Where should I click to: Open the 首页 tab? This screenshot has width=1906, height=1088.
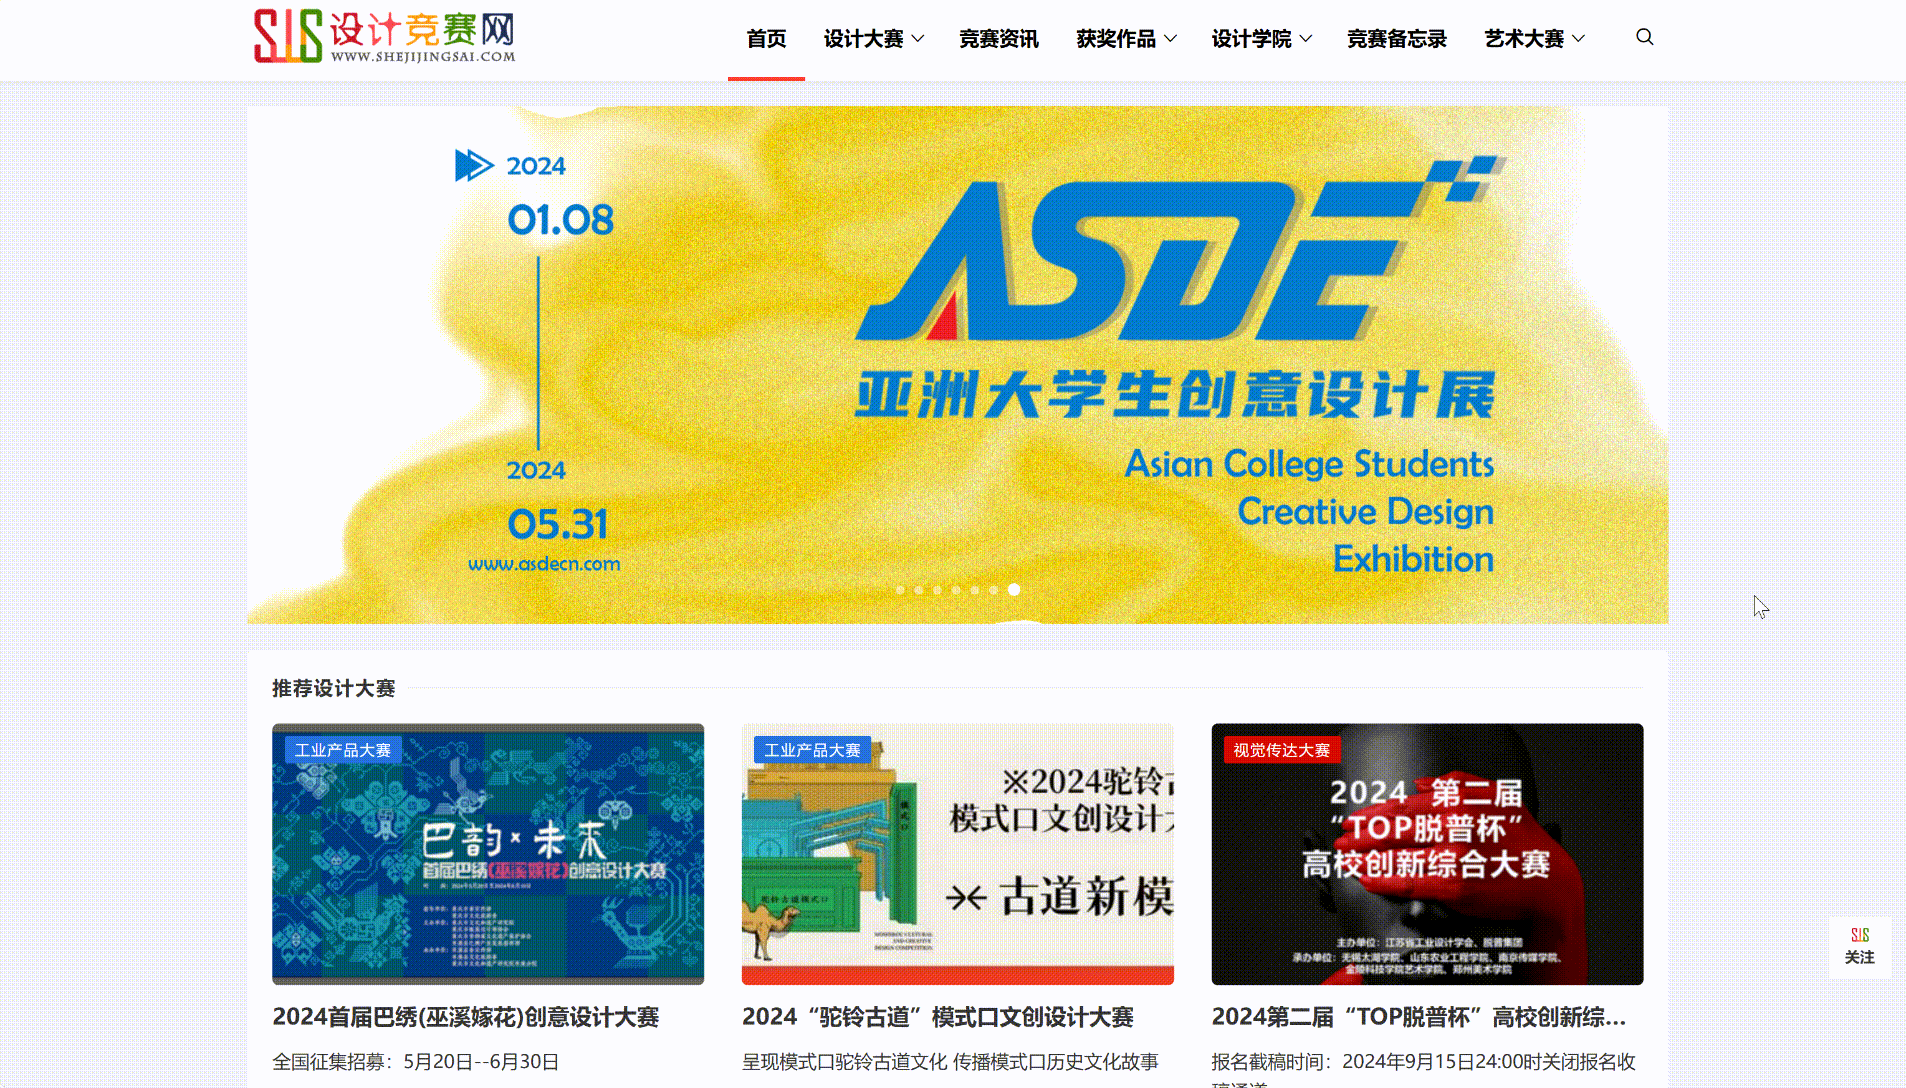click(x=766, y=39)
